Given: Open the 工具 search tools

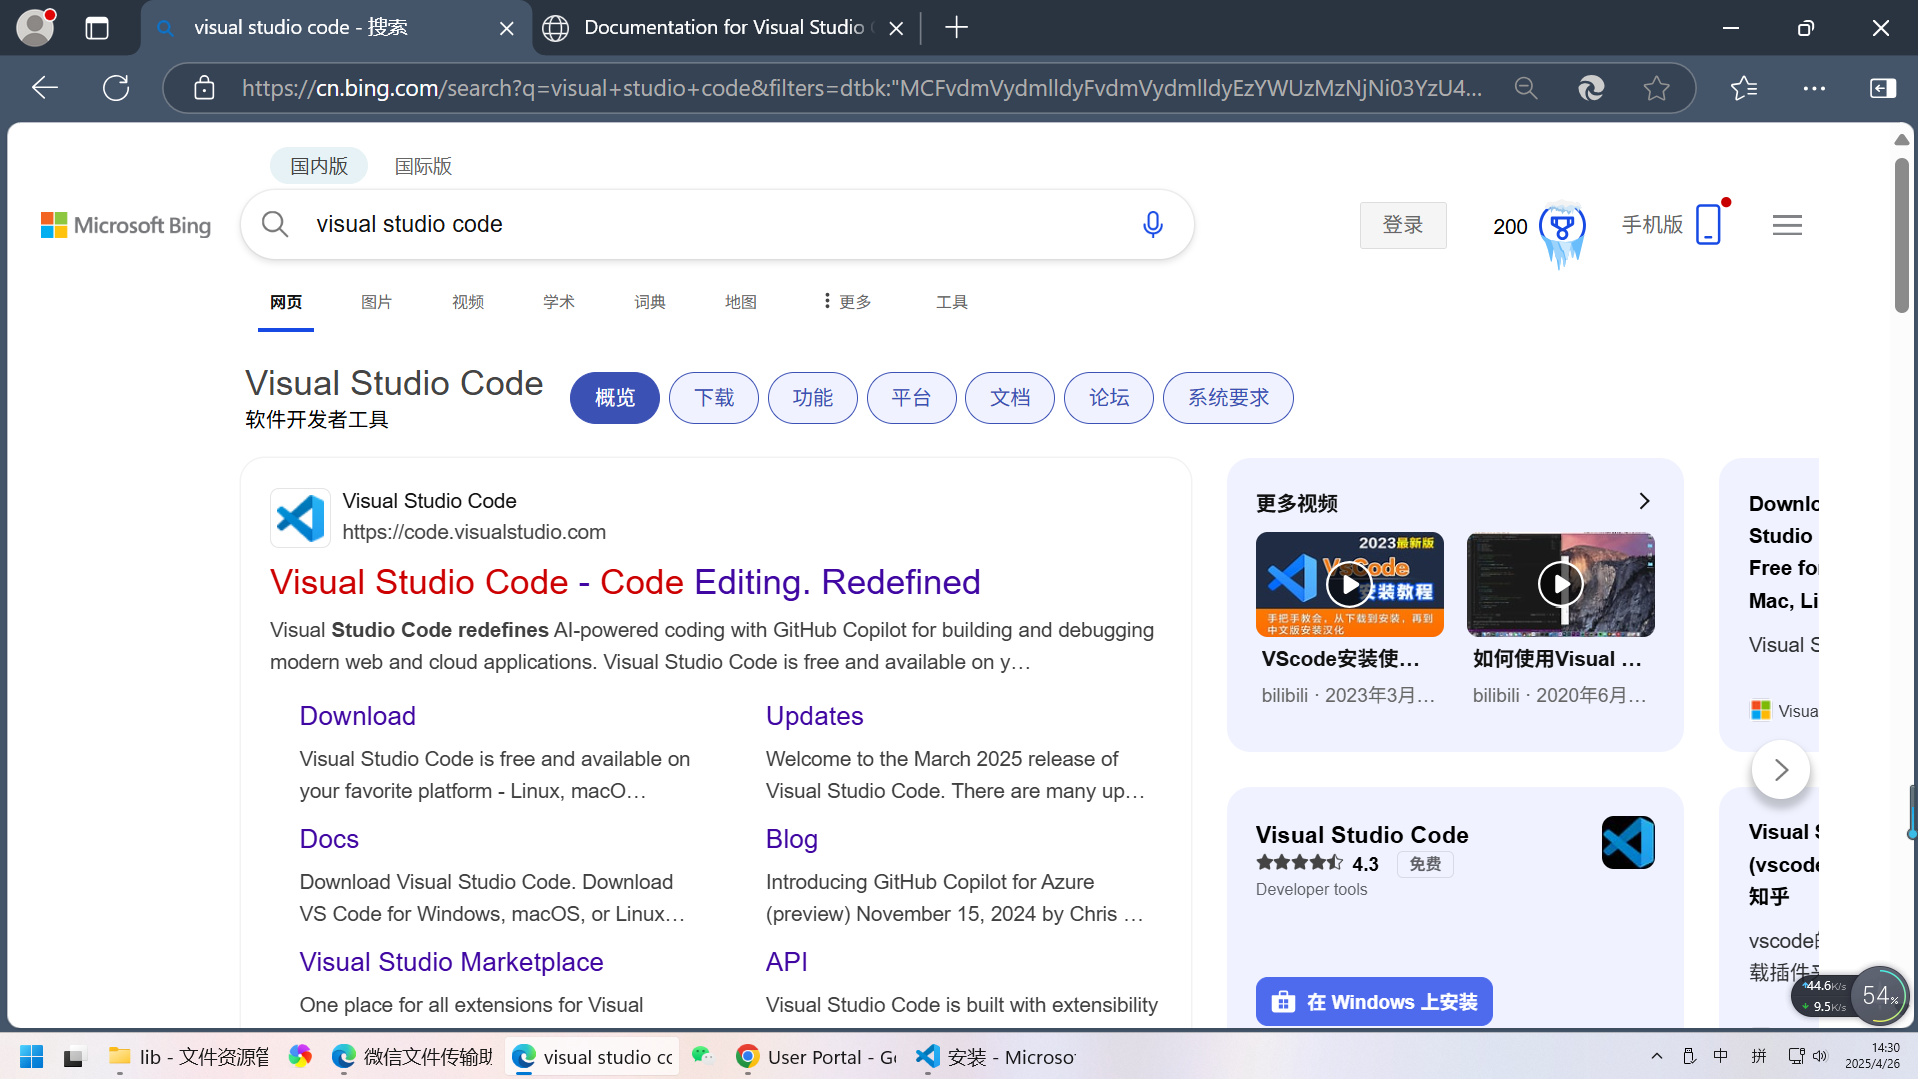Looking at the screenshot, I should pyautogui.click(x=952, y=302).
